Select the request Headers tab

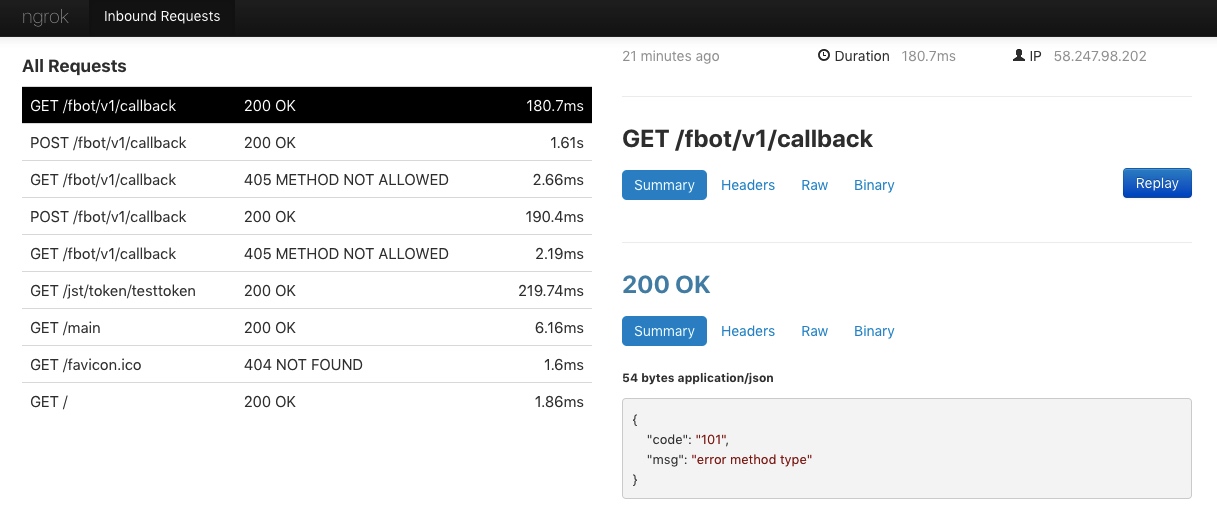(x=748, y=185)
